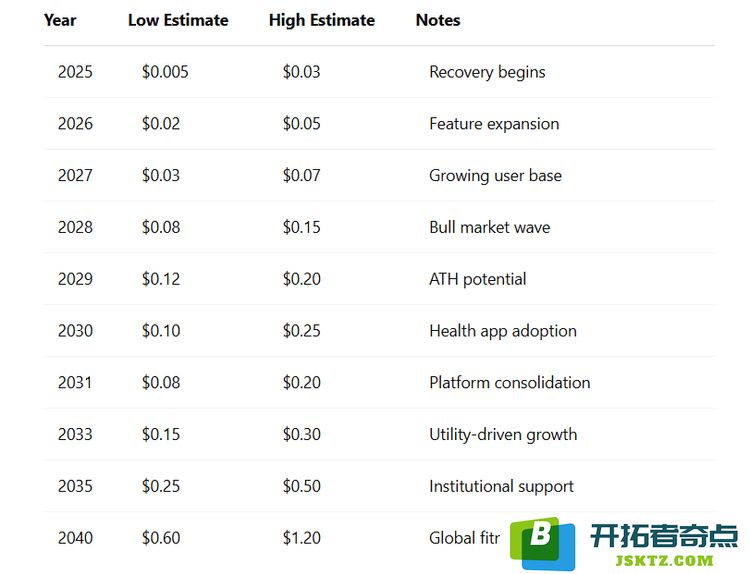
Task: Click the Utility-driven growth note
Action: (503, 434)
